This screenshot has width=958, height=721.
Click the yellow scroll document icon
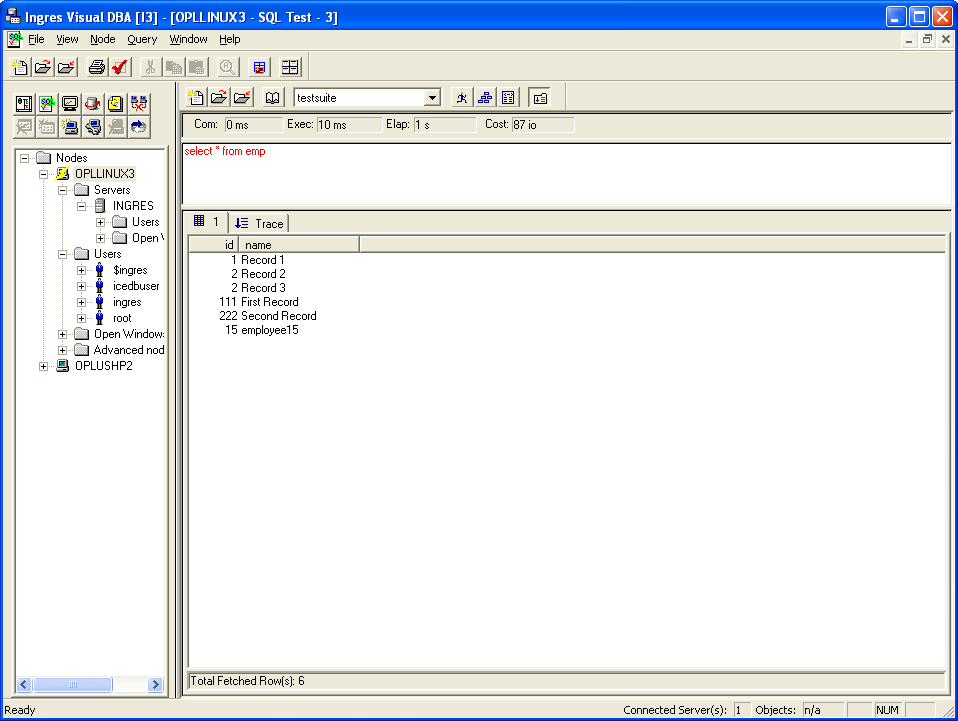[115, 104]
